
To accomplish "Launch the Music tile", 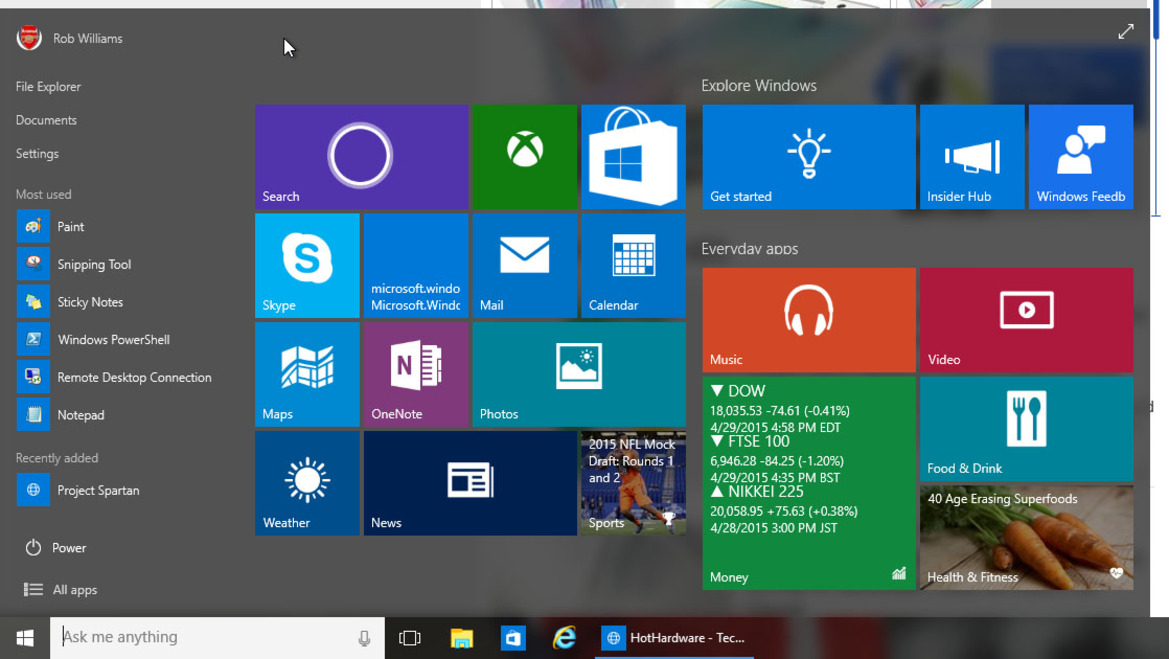I will [x=809, y=320].
